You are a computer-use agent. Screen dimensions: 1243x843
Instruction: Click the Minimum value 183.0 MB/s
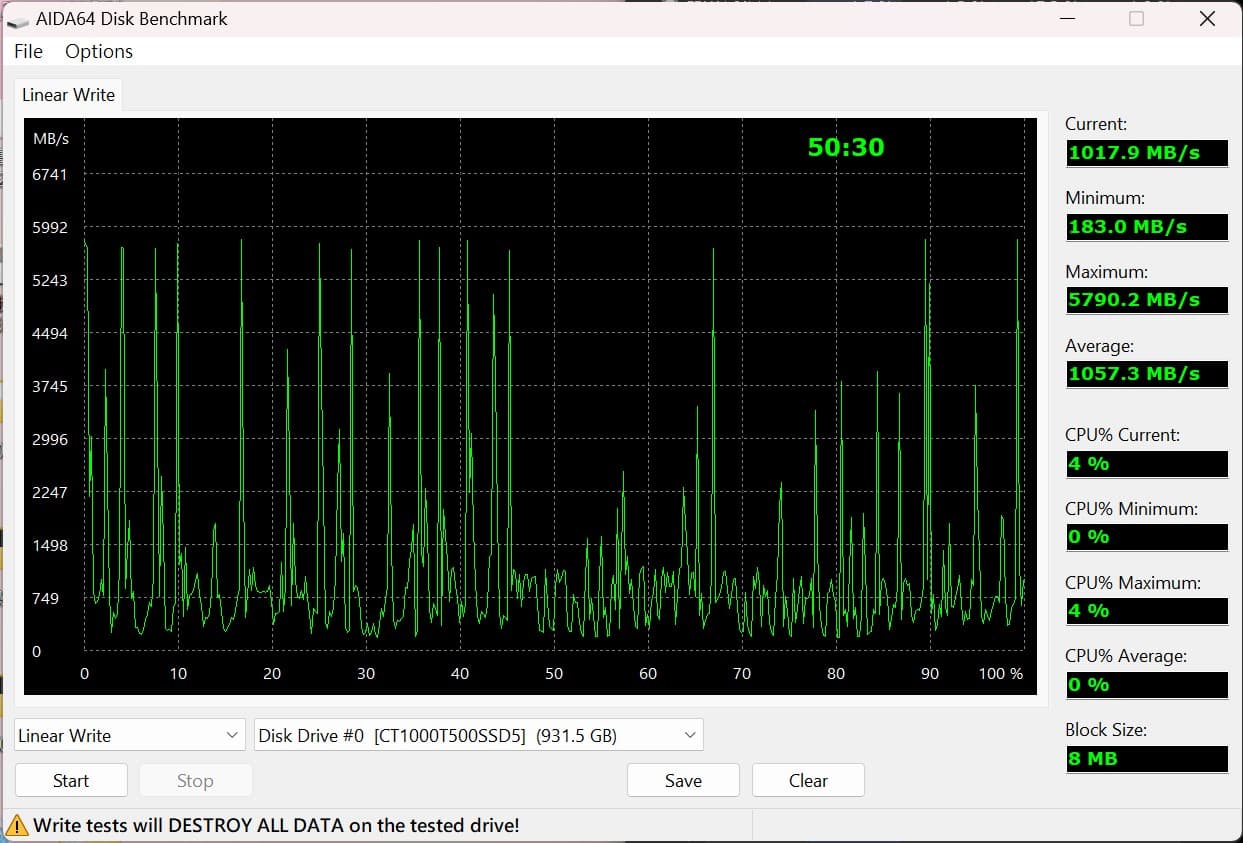1147,226
